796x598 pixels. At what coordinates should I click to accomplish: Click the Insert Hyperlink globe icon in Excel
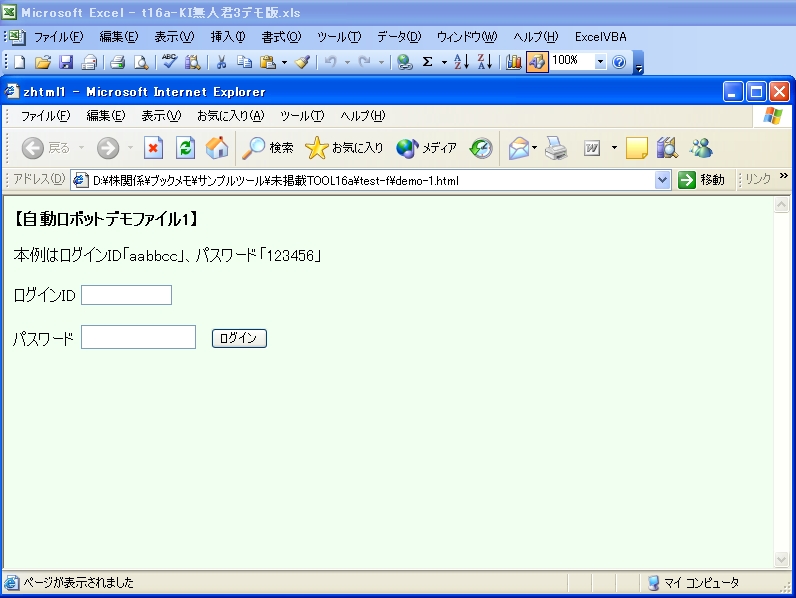(x=405, y=62)
